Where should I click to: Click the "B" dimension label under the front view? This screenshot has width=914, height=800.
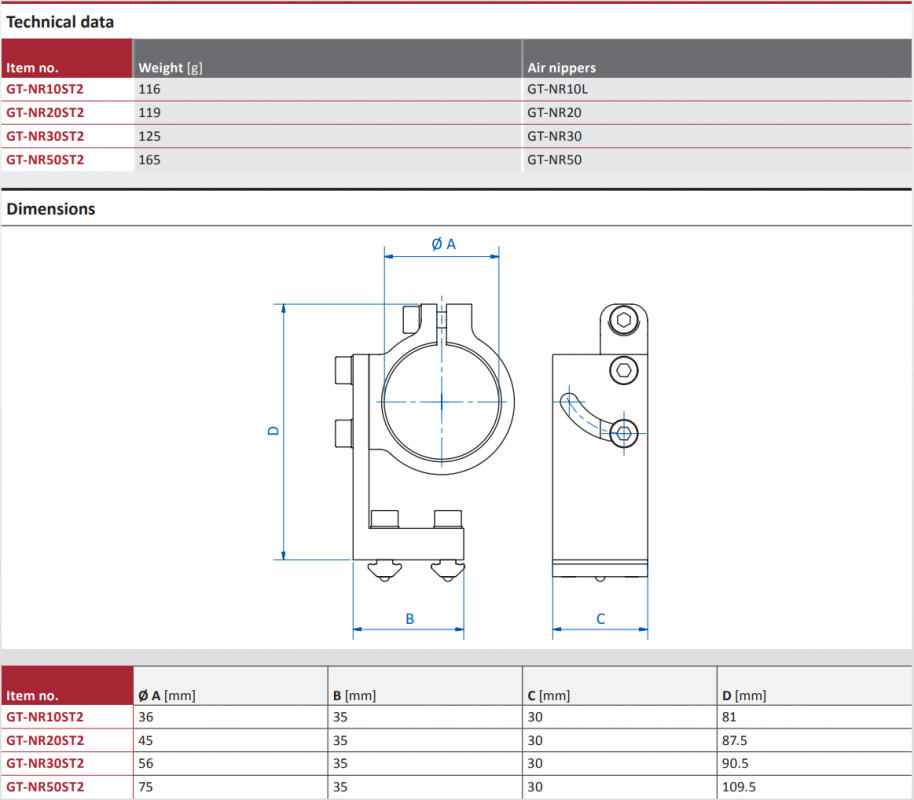pyautogui.click(x=410, y=619)
